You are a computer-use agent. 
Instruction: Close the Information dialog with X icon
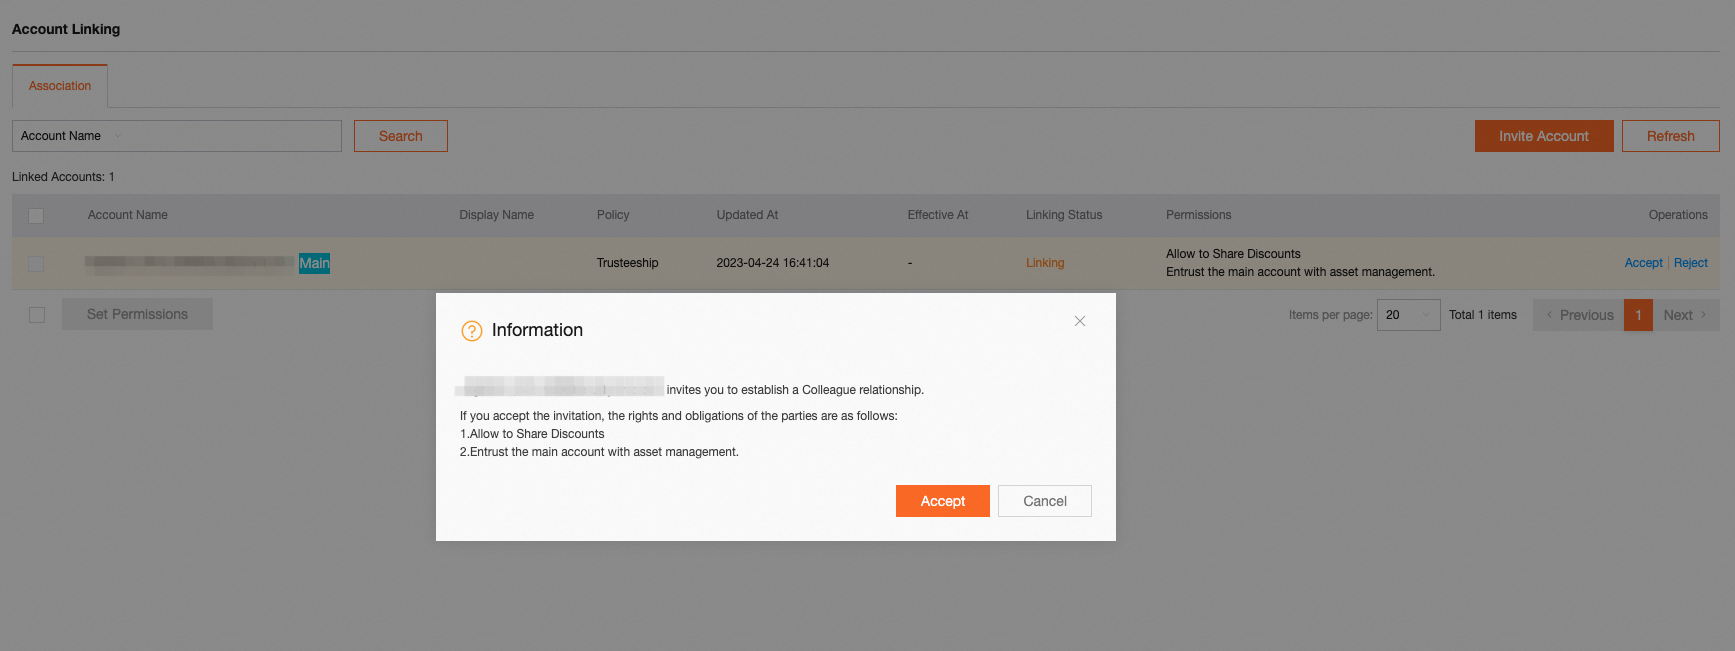pos(1080,321)
